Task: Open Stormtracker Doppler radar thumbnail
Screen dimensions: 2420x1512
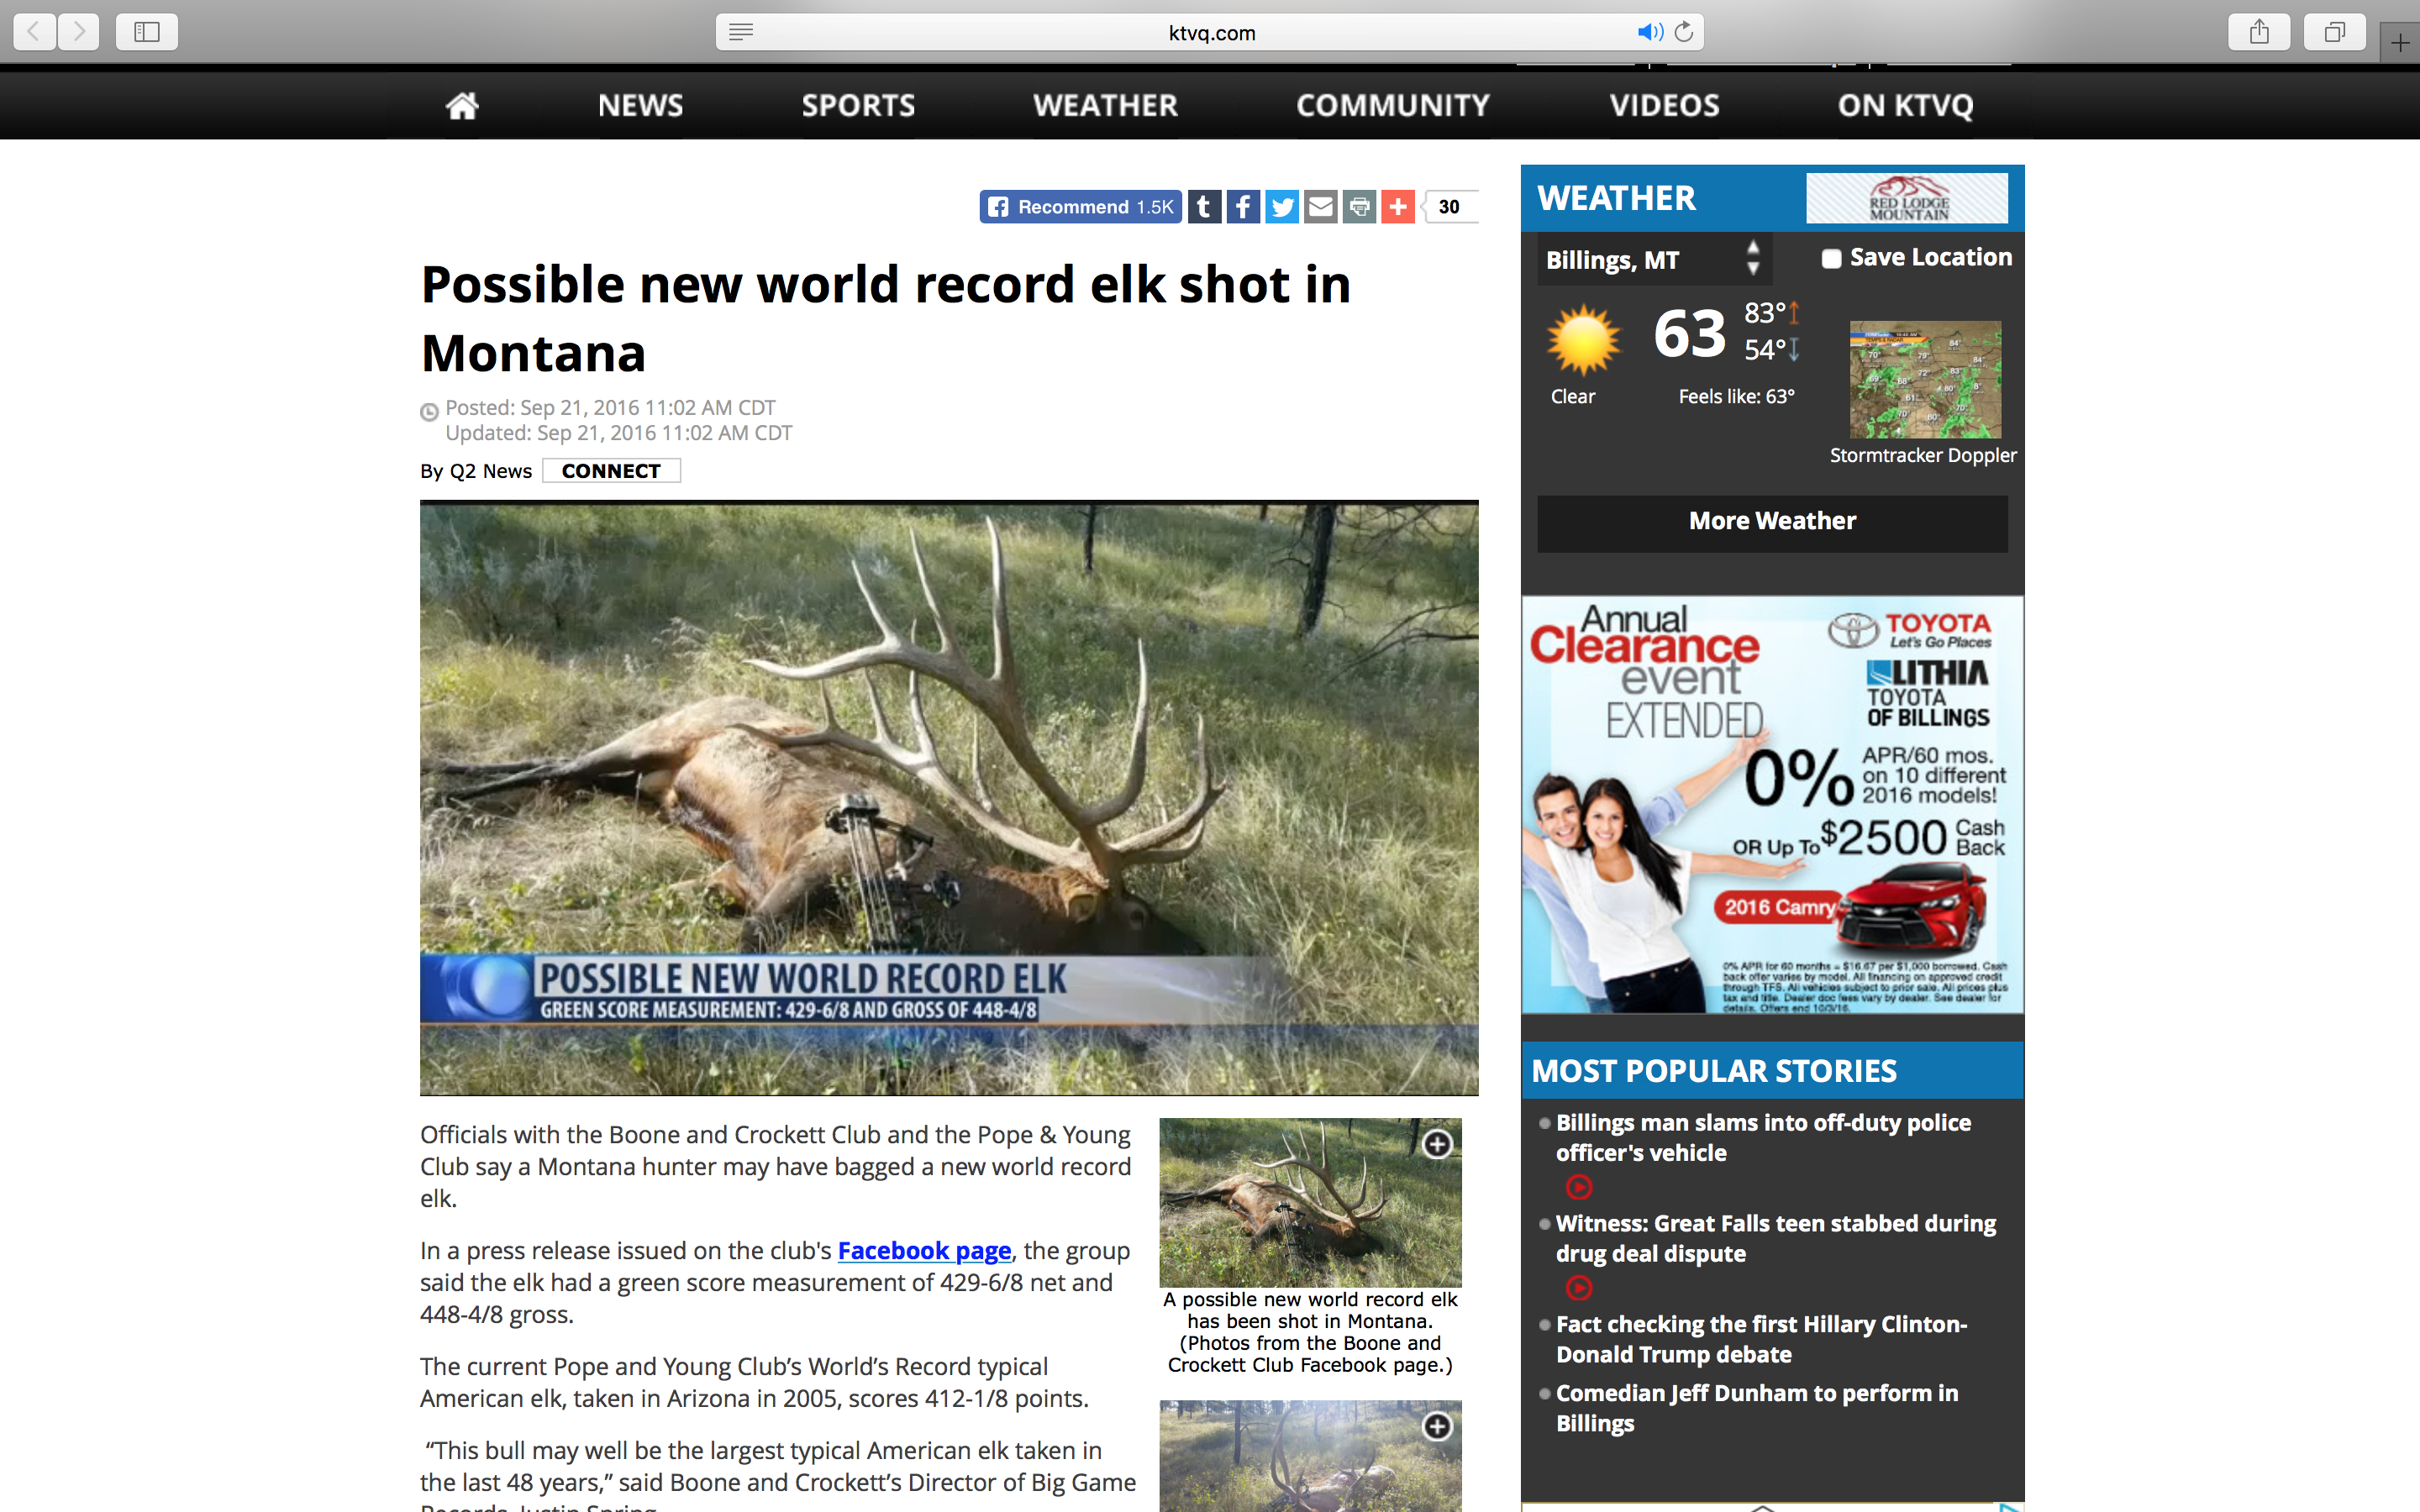Action: [x=1924, y=380]
